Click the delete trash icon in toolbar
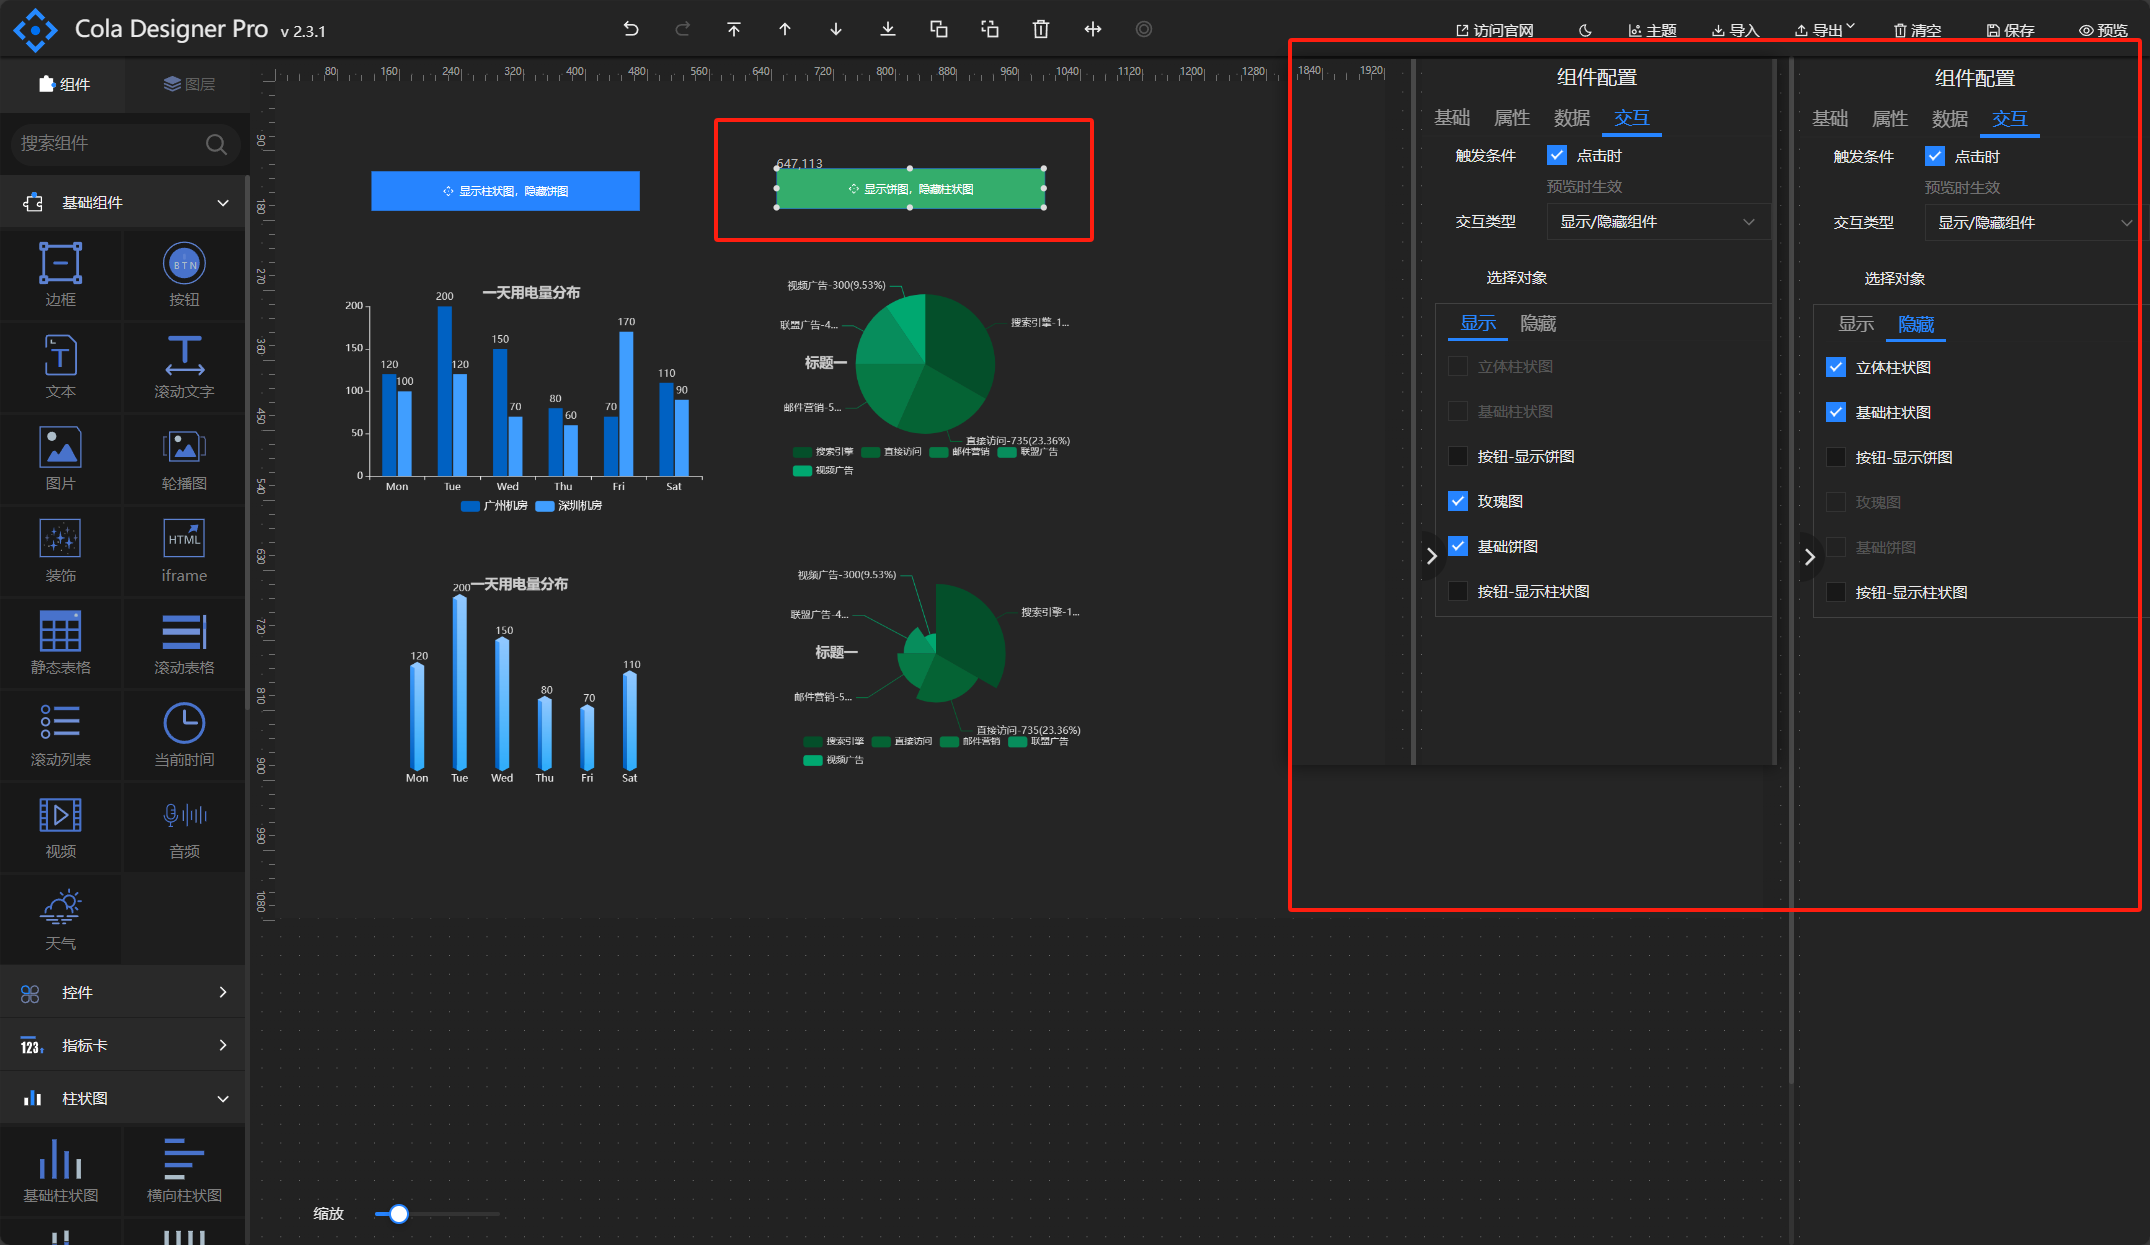Screen dimensions: 2150x1245 pyautogui.click(x=1041, y=29)
